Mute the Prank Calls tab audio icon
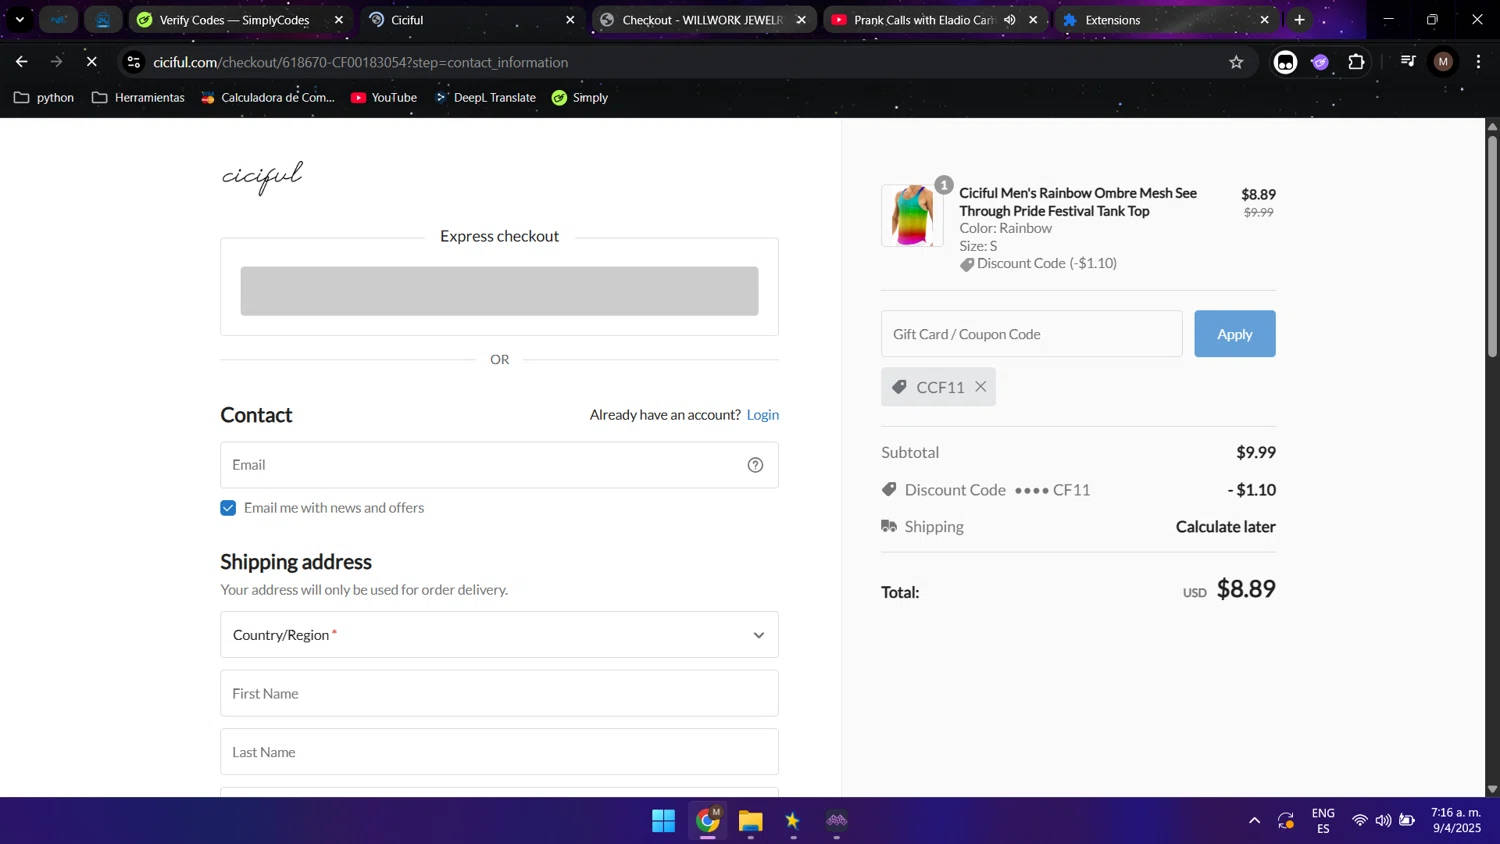The height and width of the screenshot is (844, 1500). tap(1010, 20)
